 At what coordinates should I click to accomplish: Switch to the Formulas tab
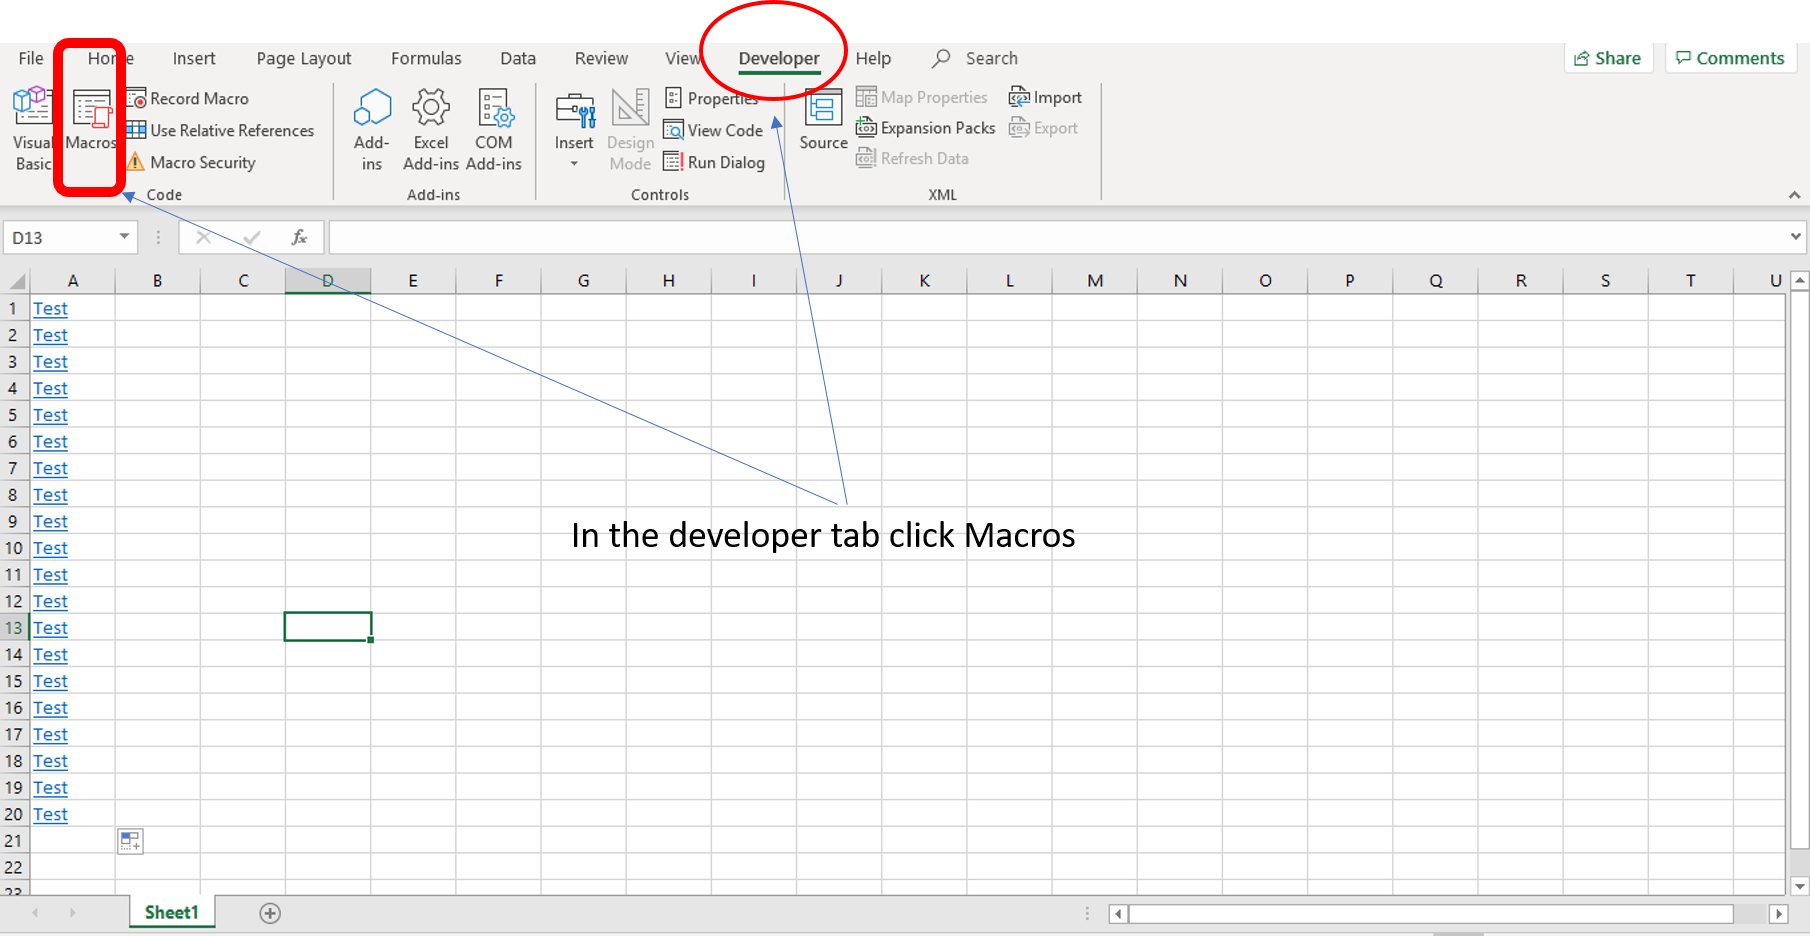(426, 58)
